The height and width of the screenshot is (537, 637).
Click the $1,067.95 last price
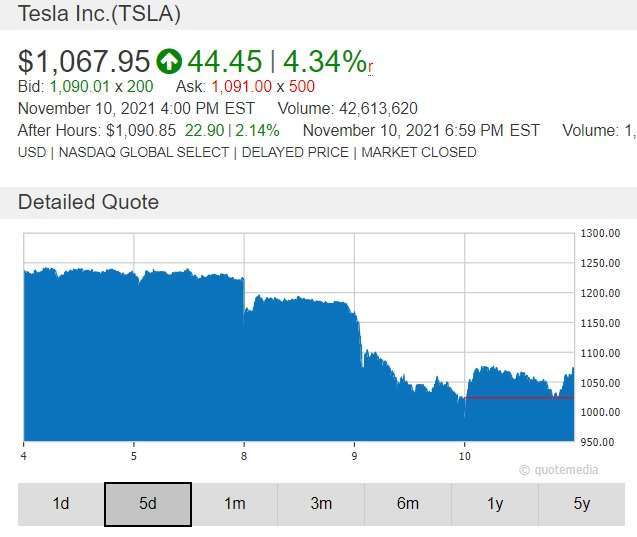[x=84, y=61]
